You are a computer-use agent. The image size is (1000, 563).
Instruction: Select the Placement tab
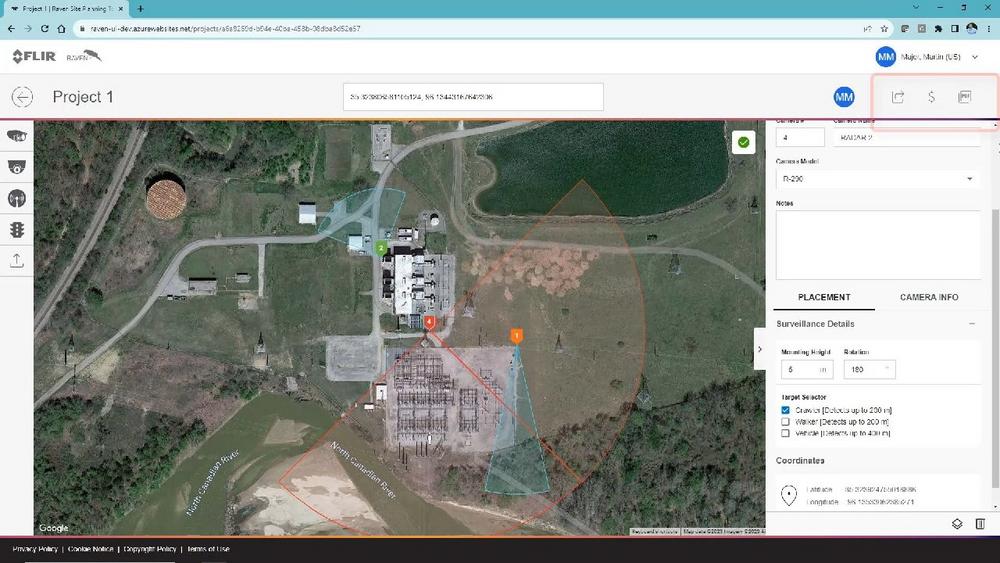[824, 297]
